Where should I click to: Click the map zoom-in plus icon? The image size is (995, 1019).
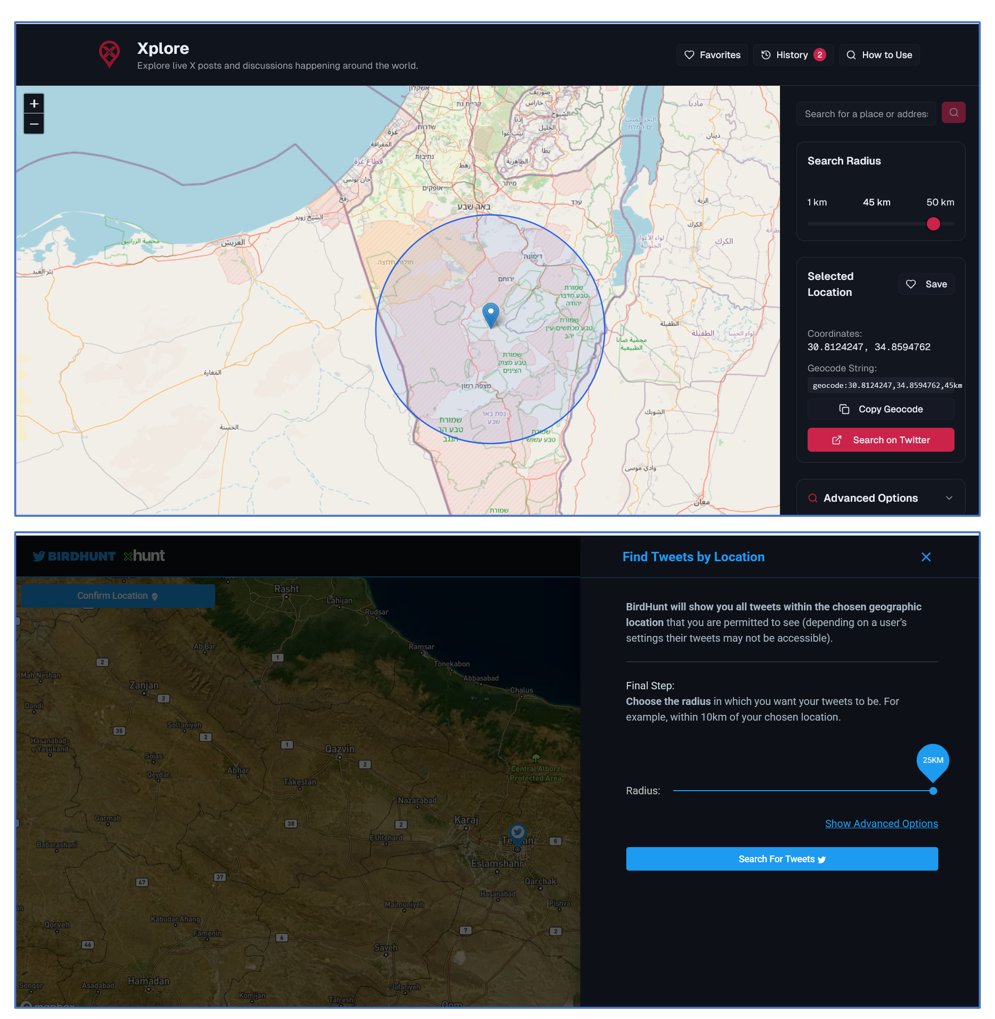point(34,103)
